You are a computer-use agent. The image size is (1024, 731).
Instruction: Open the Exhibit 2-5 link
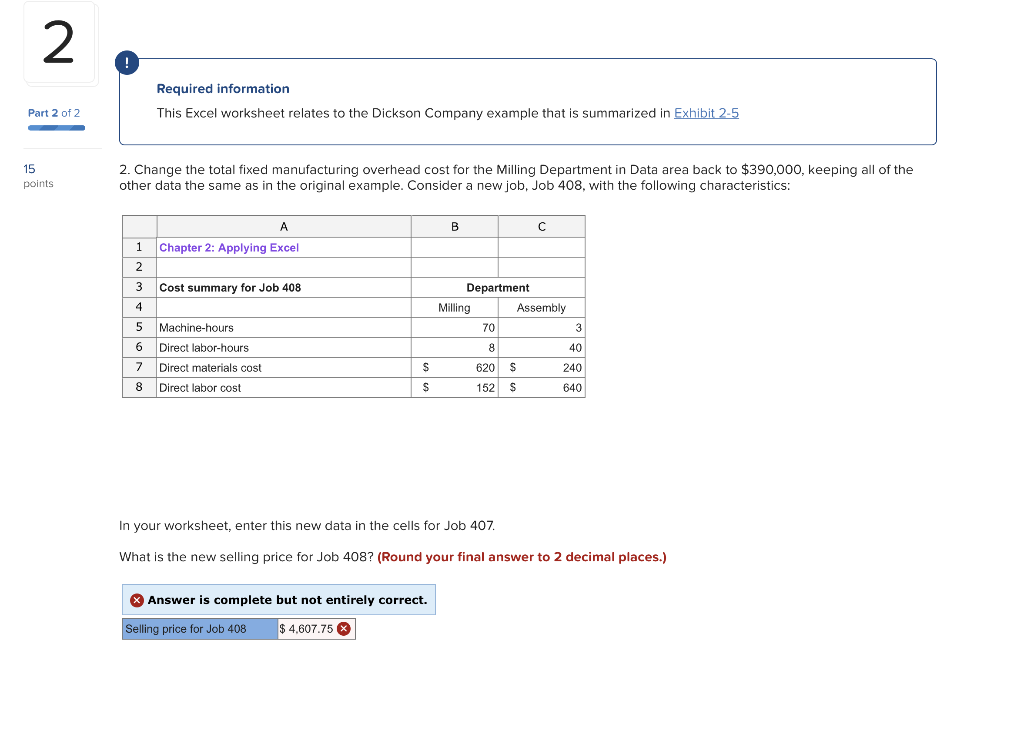706,113
